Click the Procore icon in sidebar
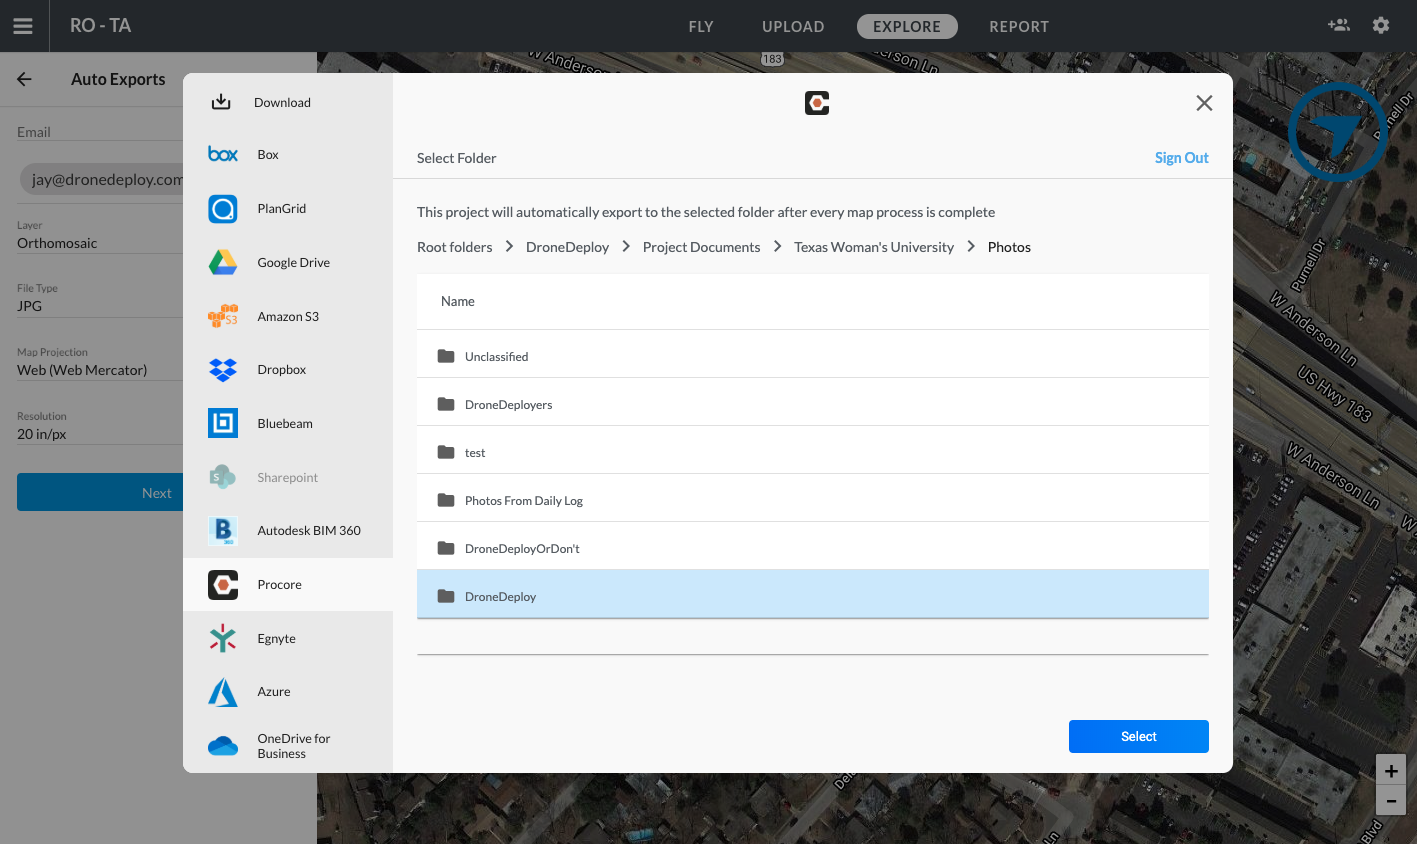1417x844 pixels. click(223, 584)
